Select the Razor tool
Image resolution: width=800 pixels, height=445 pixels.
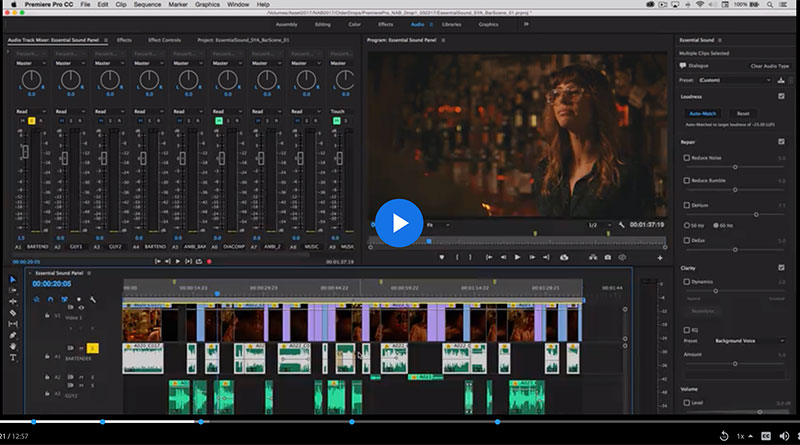click(13, 313)
